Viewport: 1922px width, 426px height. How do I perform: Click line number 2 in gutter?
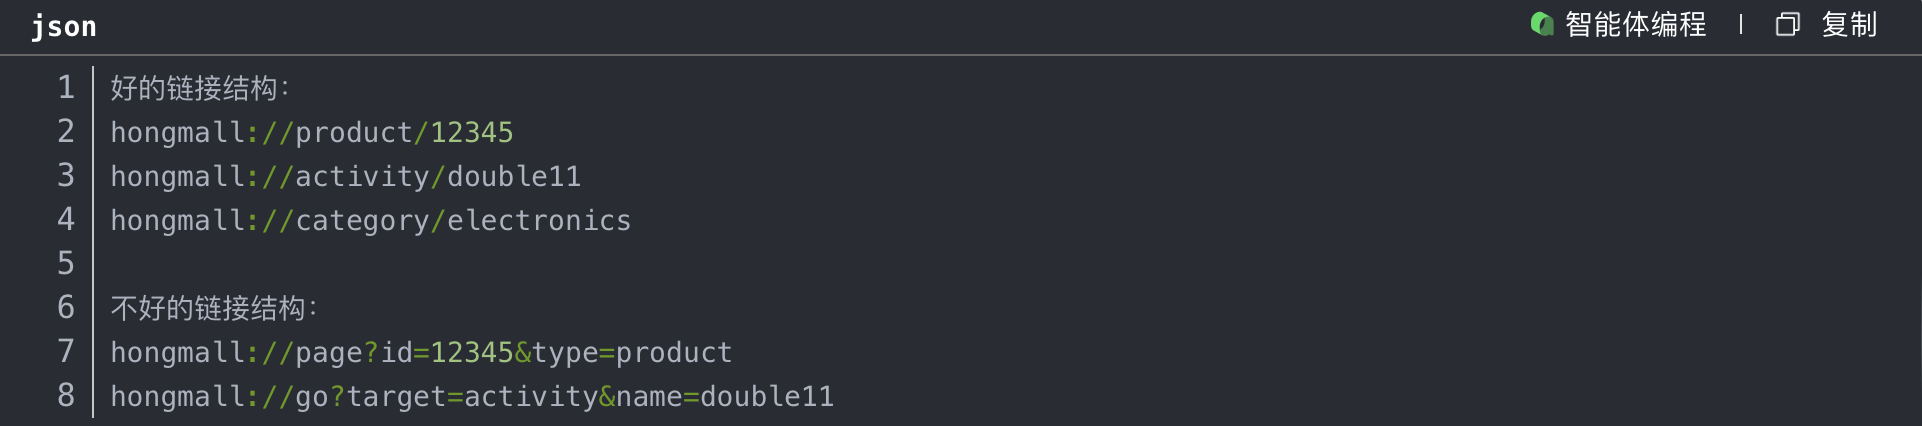pyautogui.click(x=66, y=132)
